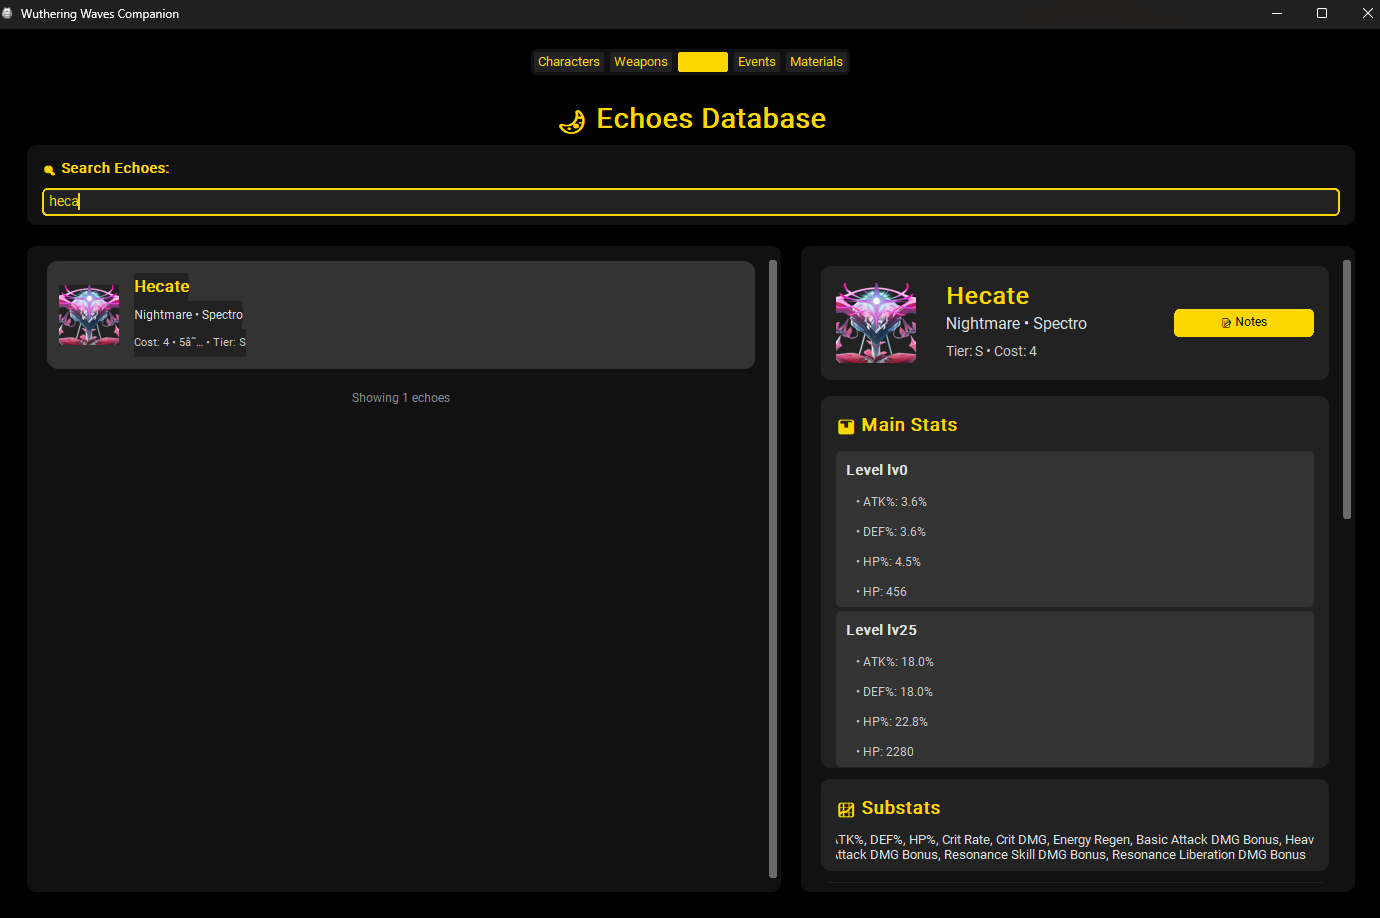This screenshot has width=1380, height=918.
Task: Click the results list scrollbar
Action: click(x=773, y=569)
